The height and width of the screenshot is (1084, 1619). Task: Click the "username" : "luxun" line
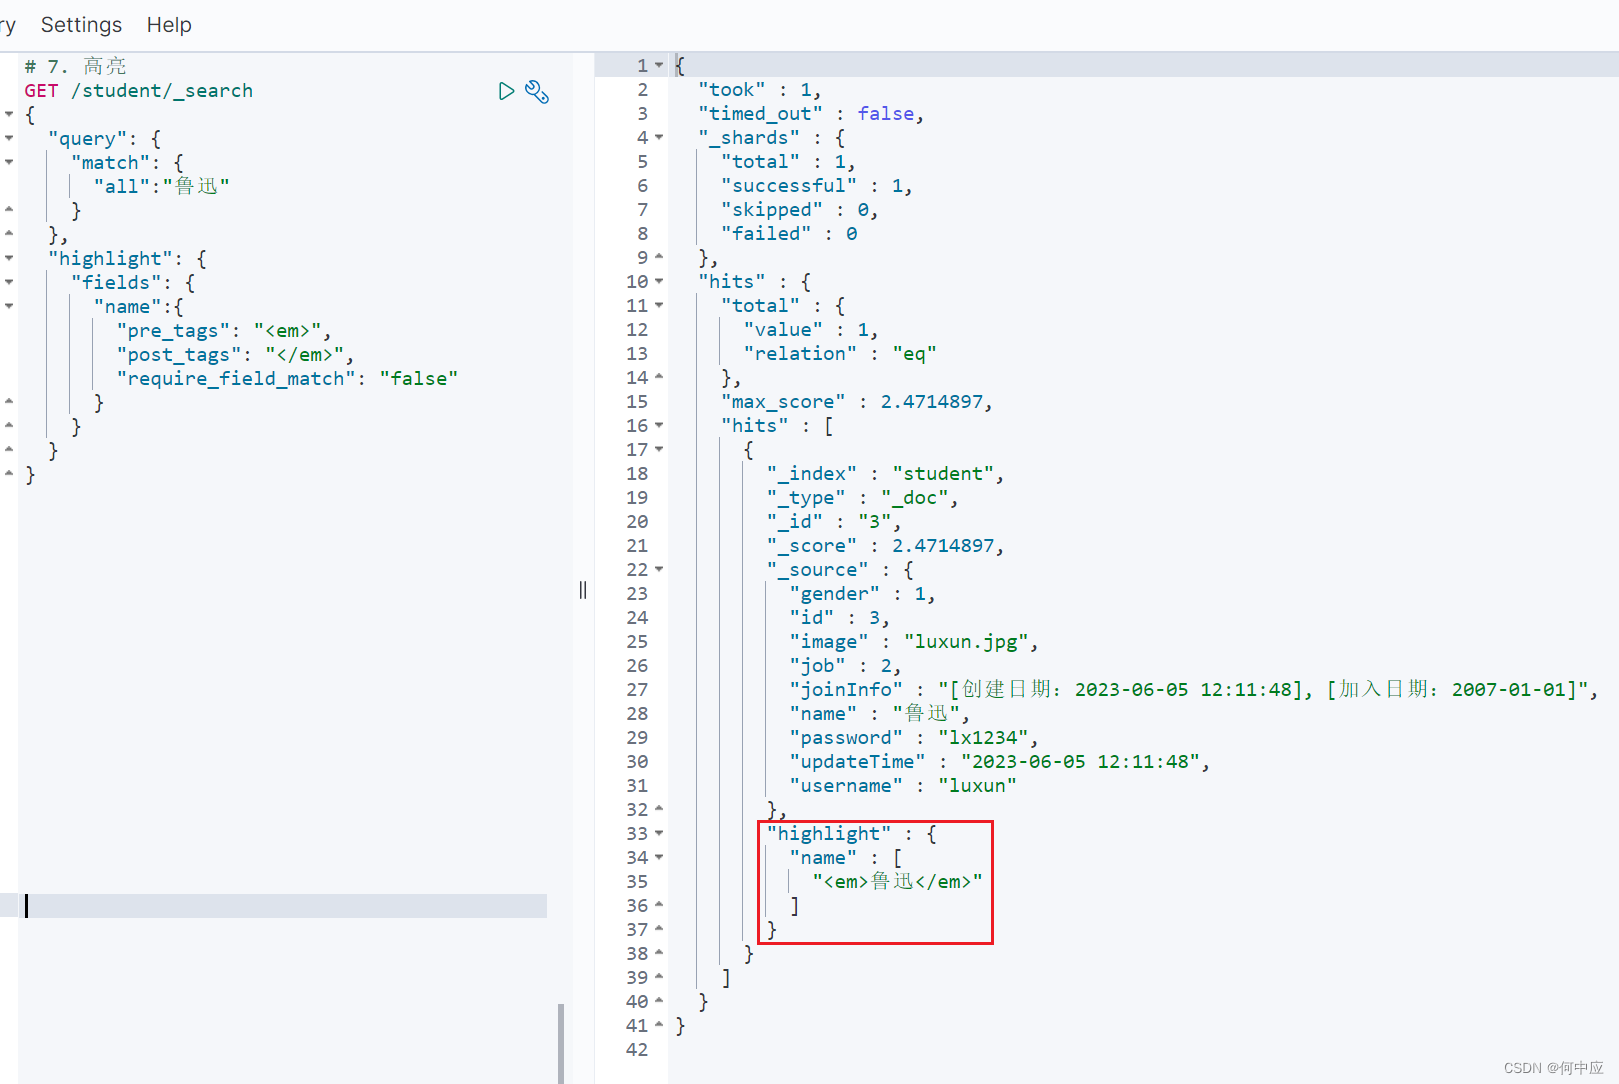tap(903, 786)
